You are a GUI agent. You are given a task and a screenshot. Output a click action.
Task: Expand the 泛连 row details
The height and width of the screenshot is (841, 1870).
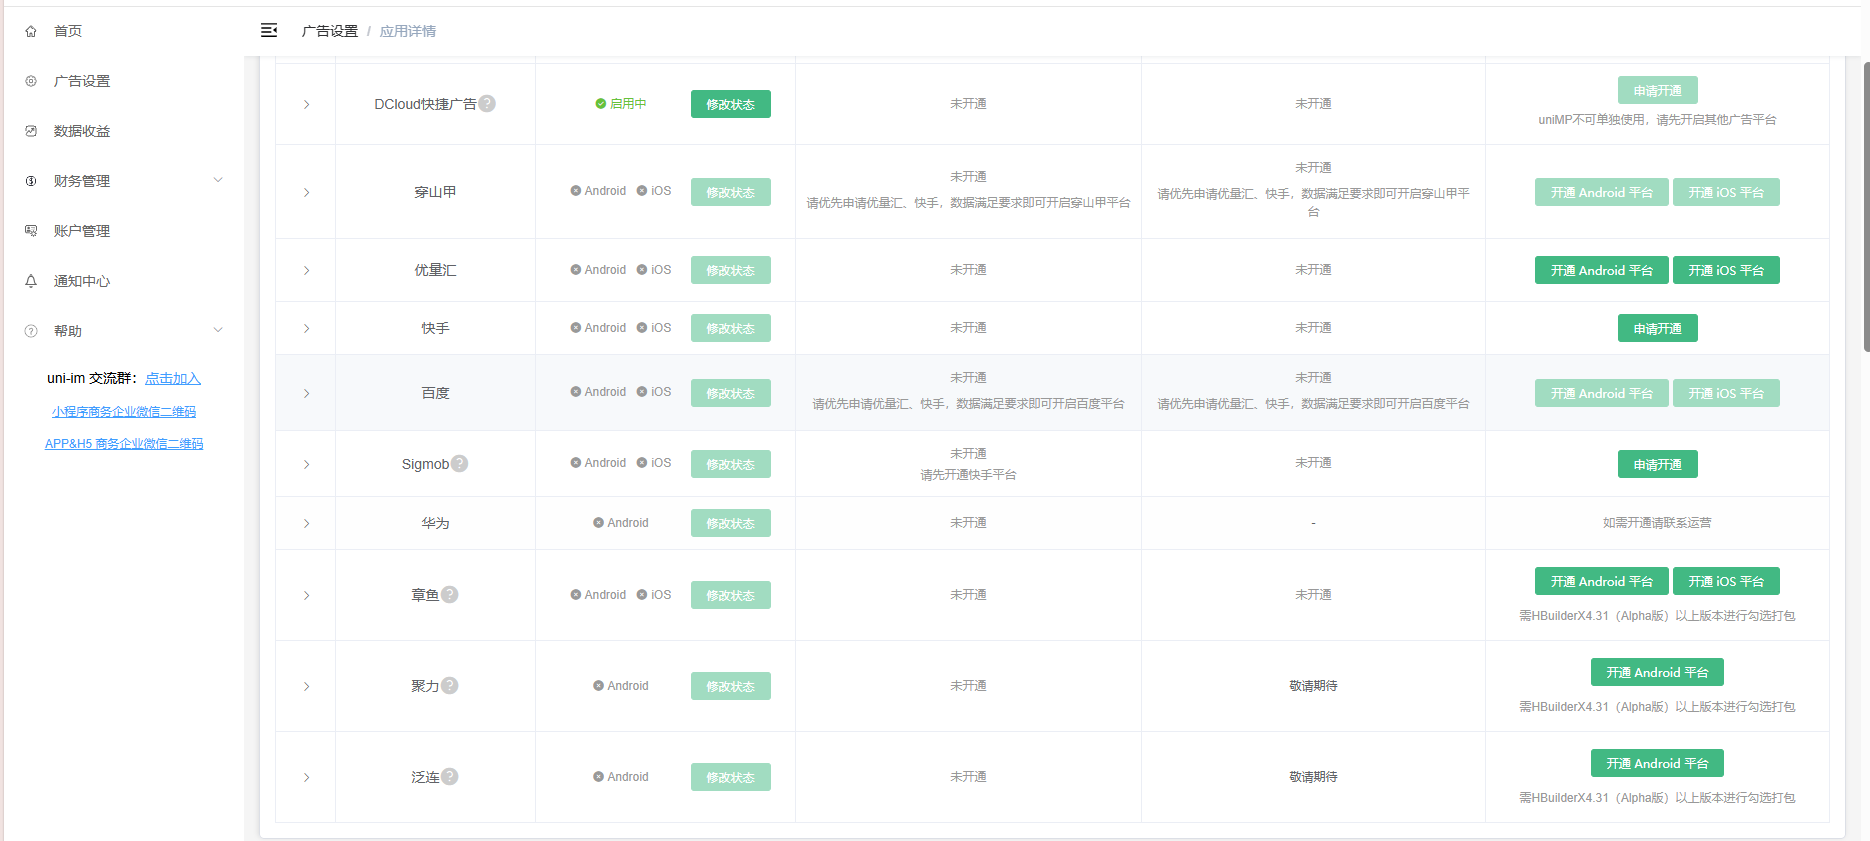coord(306,777)
